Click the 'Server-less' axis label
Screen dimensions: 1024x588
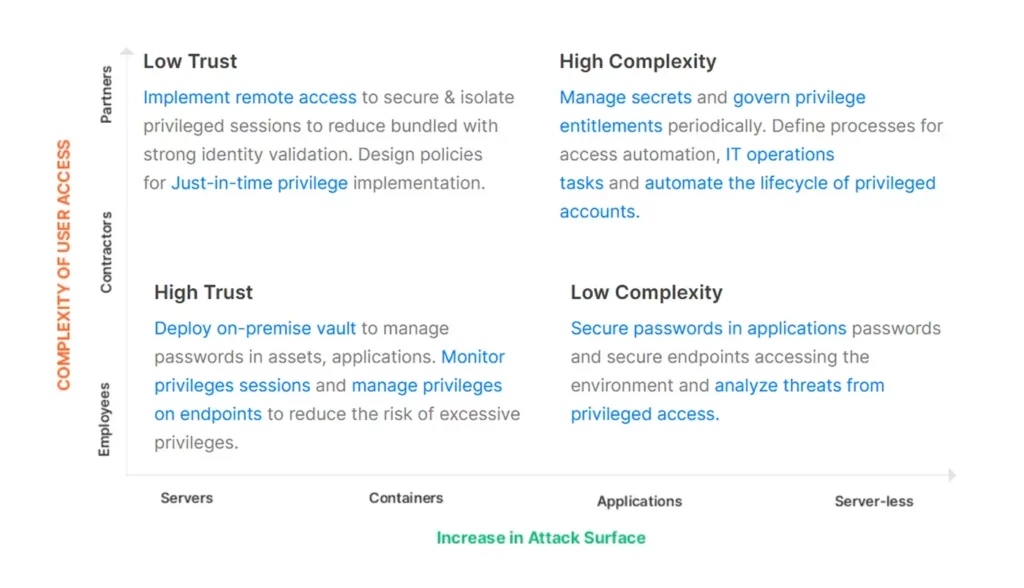pyautogui.click(x=873, y=501)
